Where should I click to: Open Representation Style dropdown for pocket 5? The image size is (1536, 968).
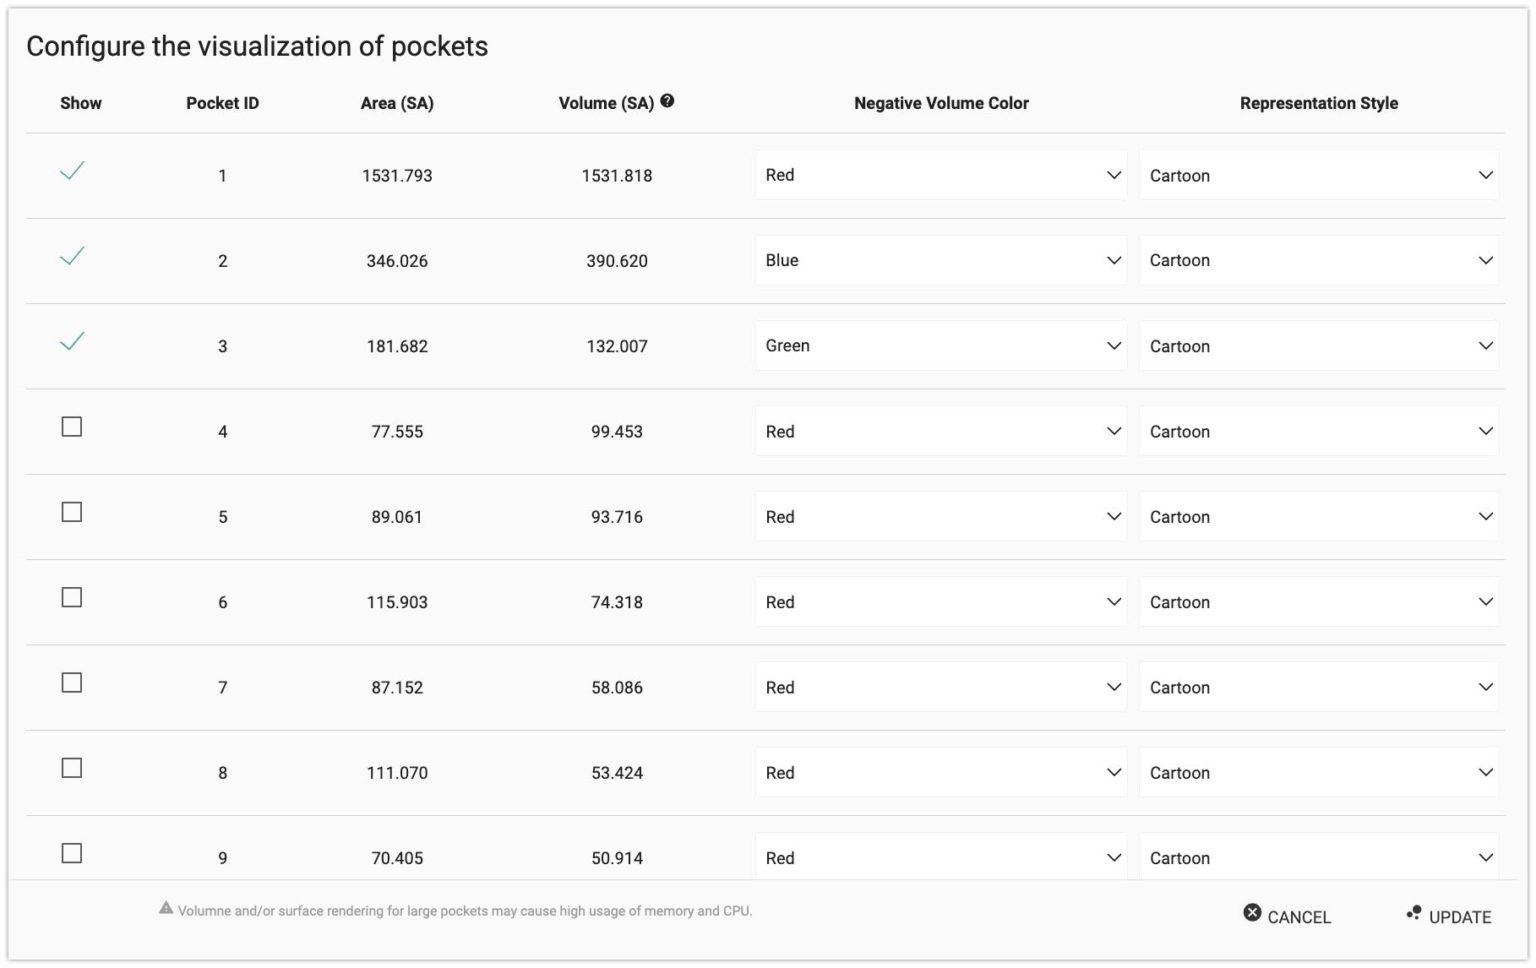1318,517
